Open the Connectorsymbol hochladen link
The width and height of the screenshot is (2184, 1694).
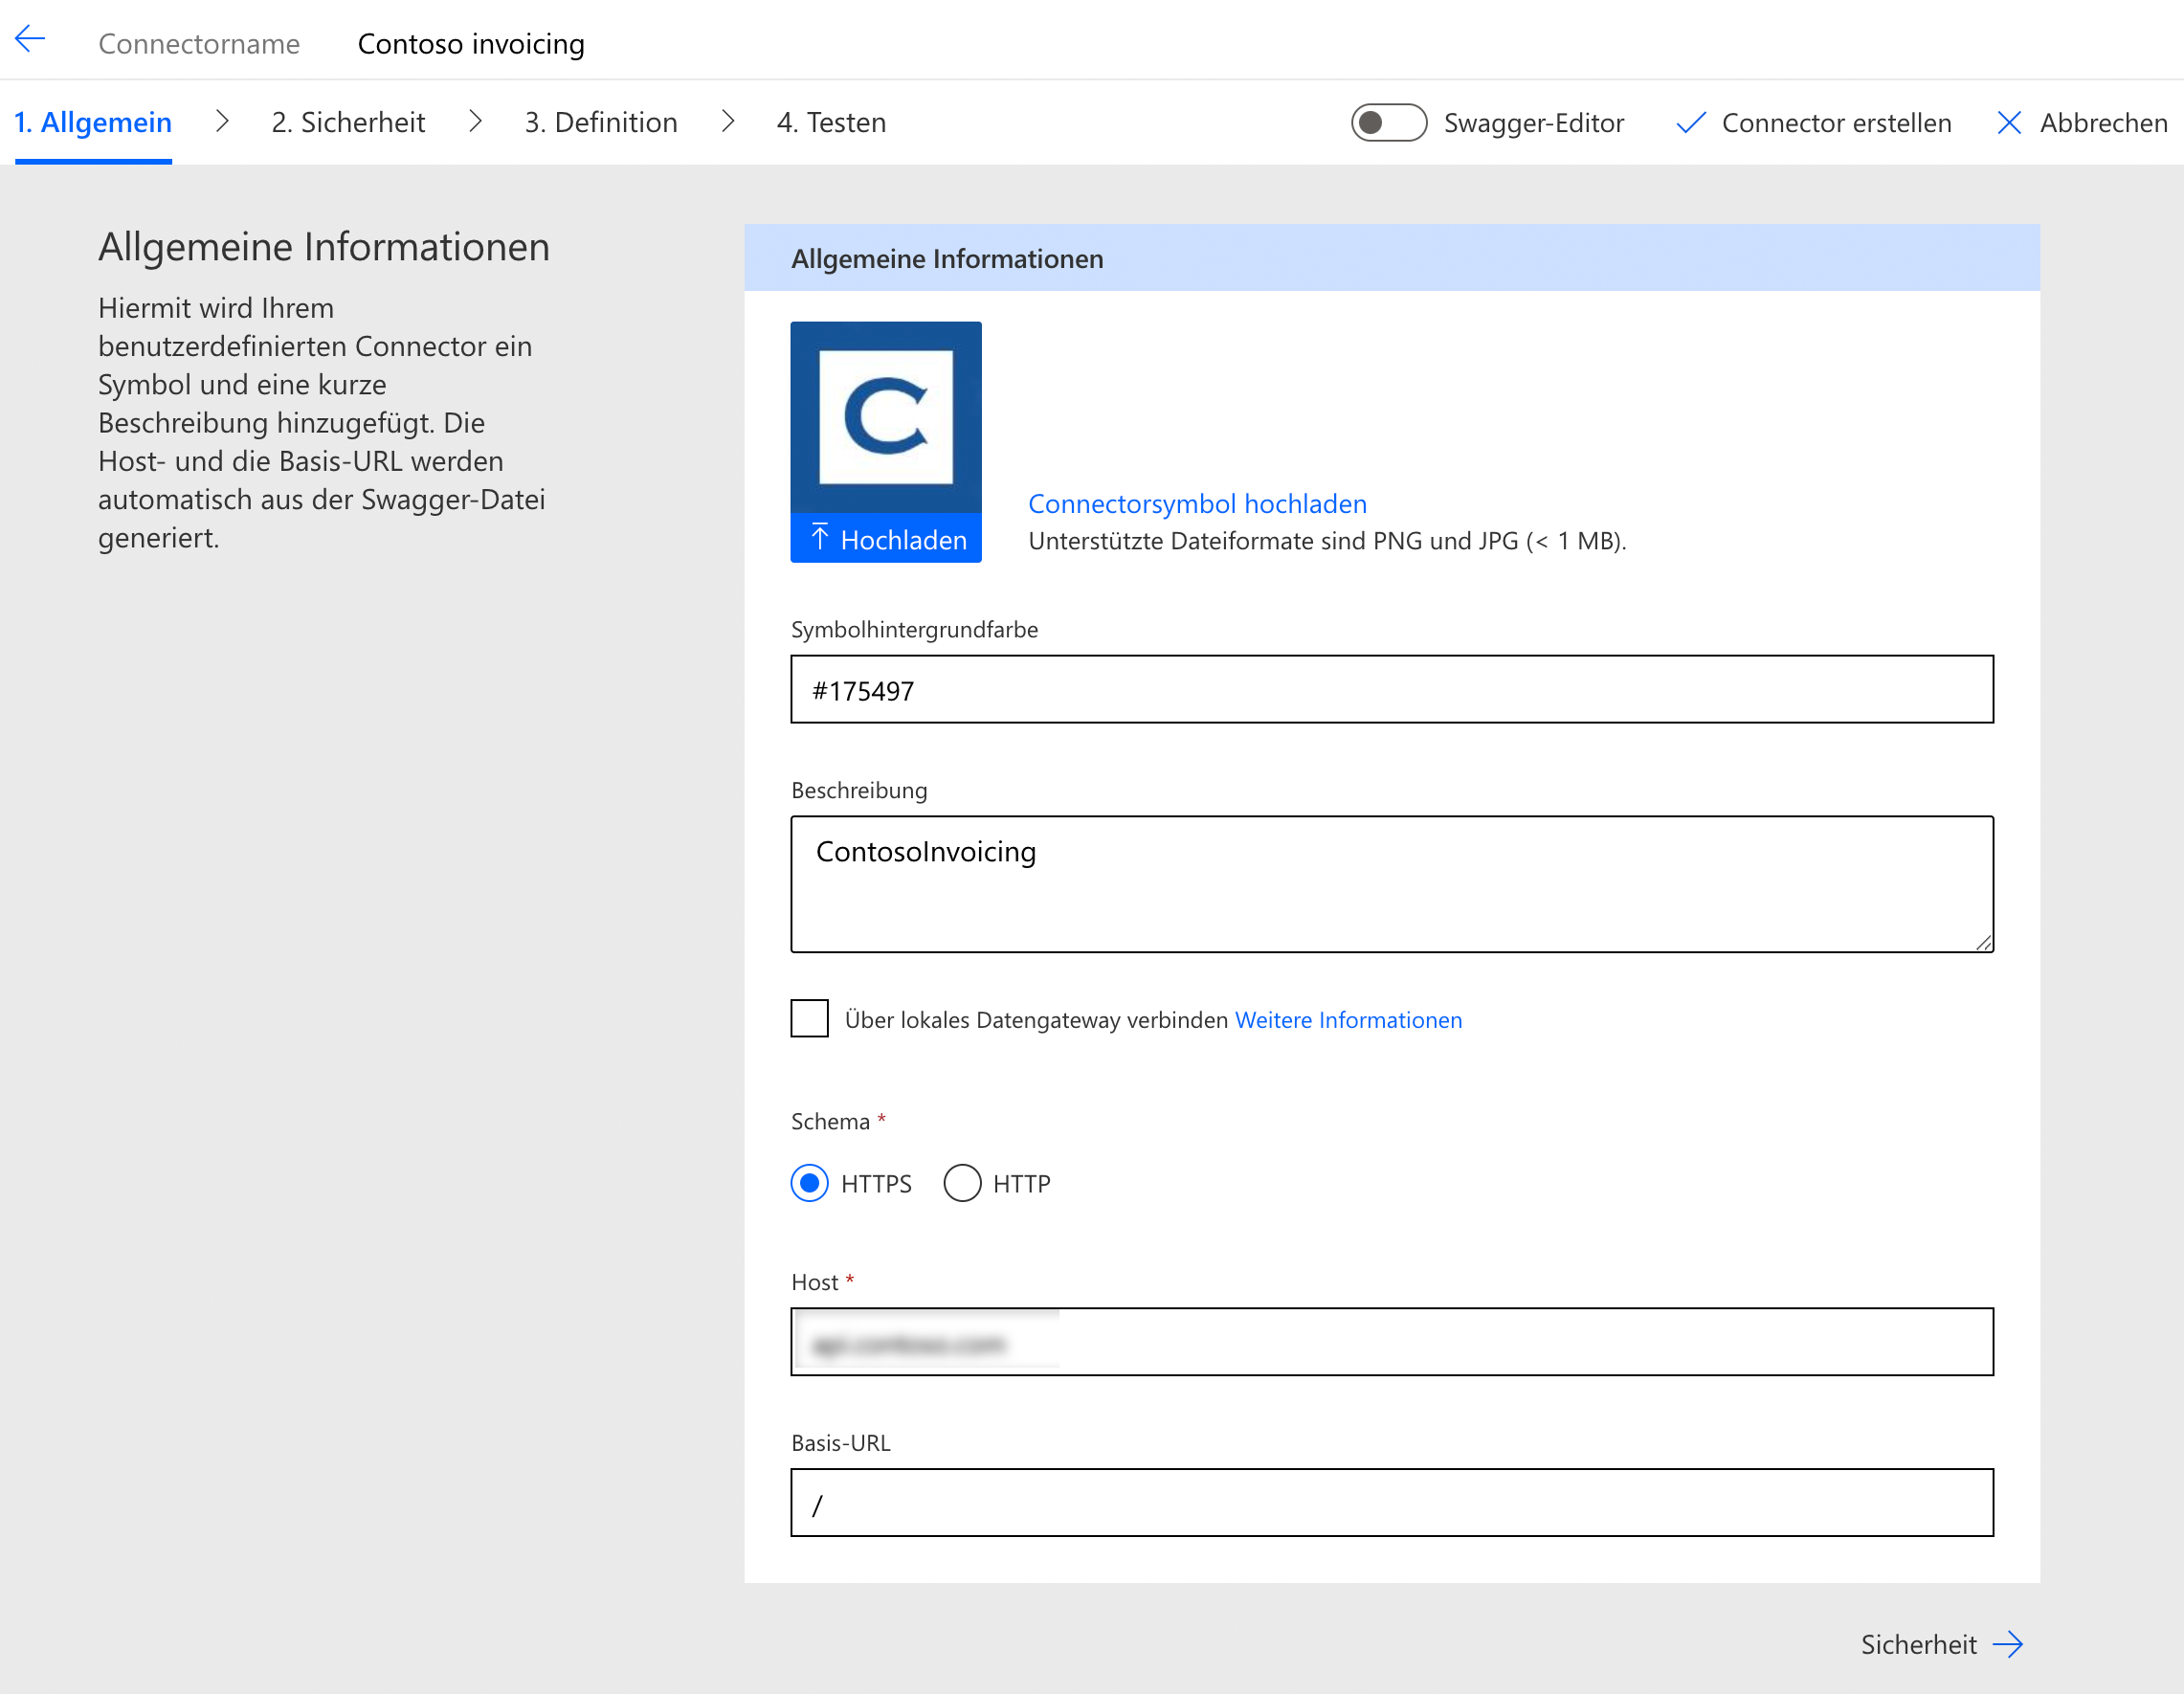[x=1197, y=504]
